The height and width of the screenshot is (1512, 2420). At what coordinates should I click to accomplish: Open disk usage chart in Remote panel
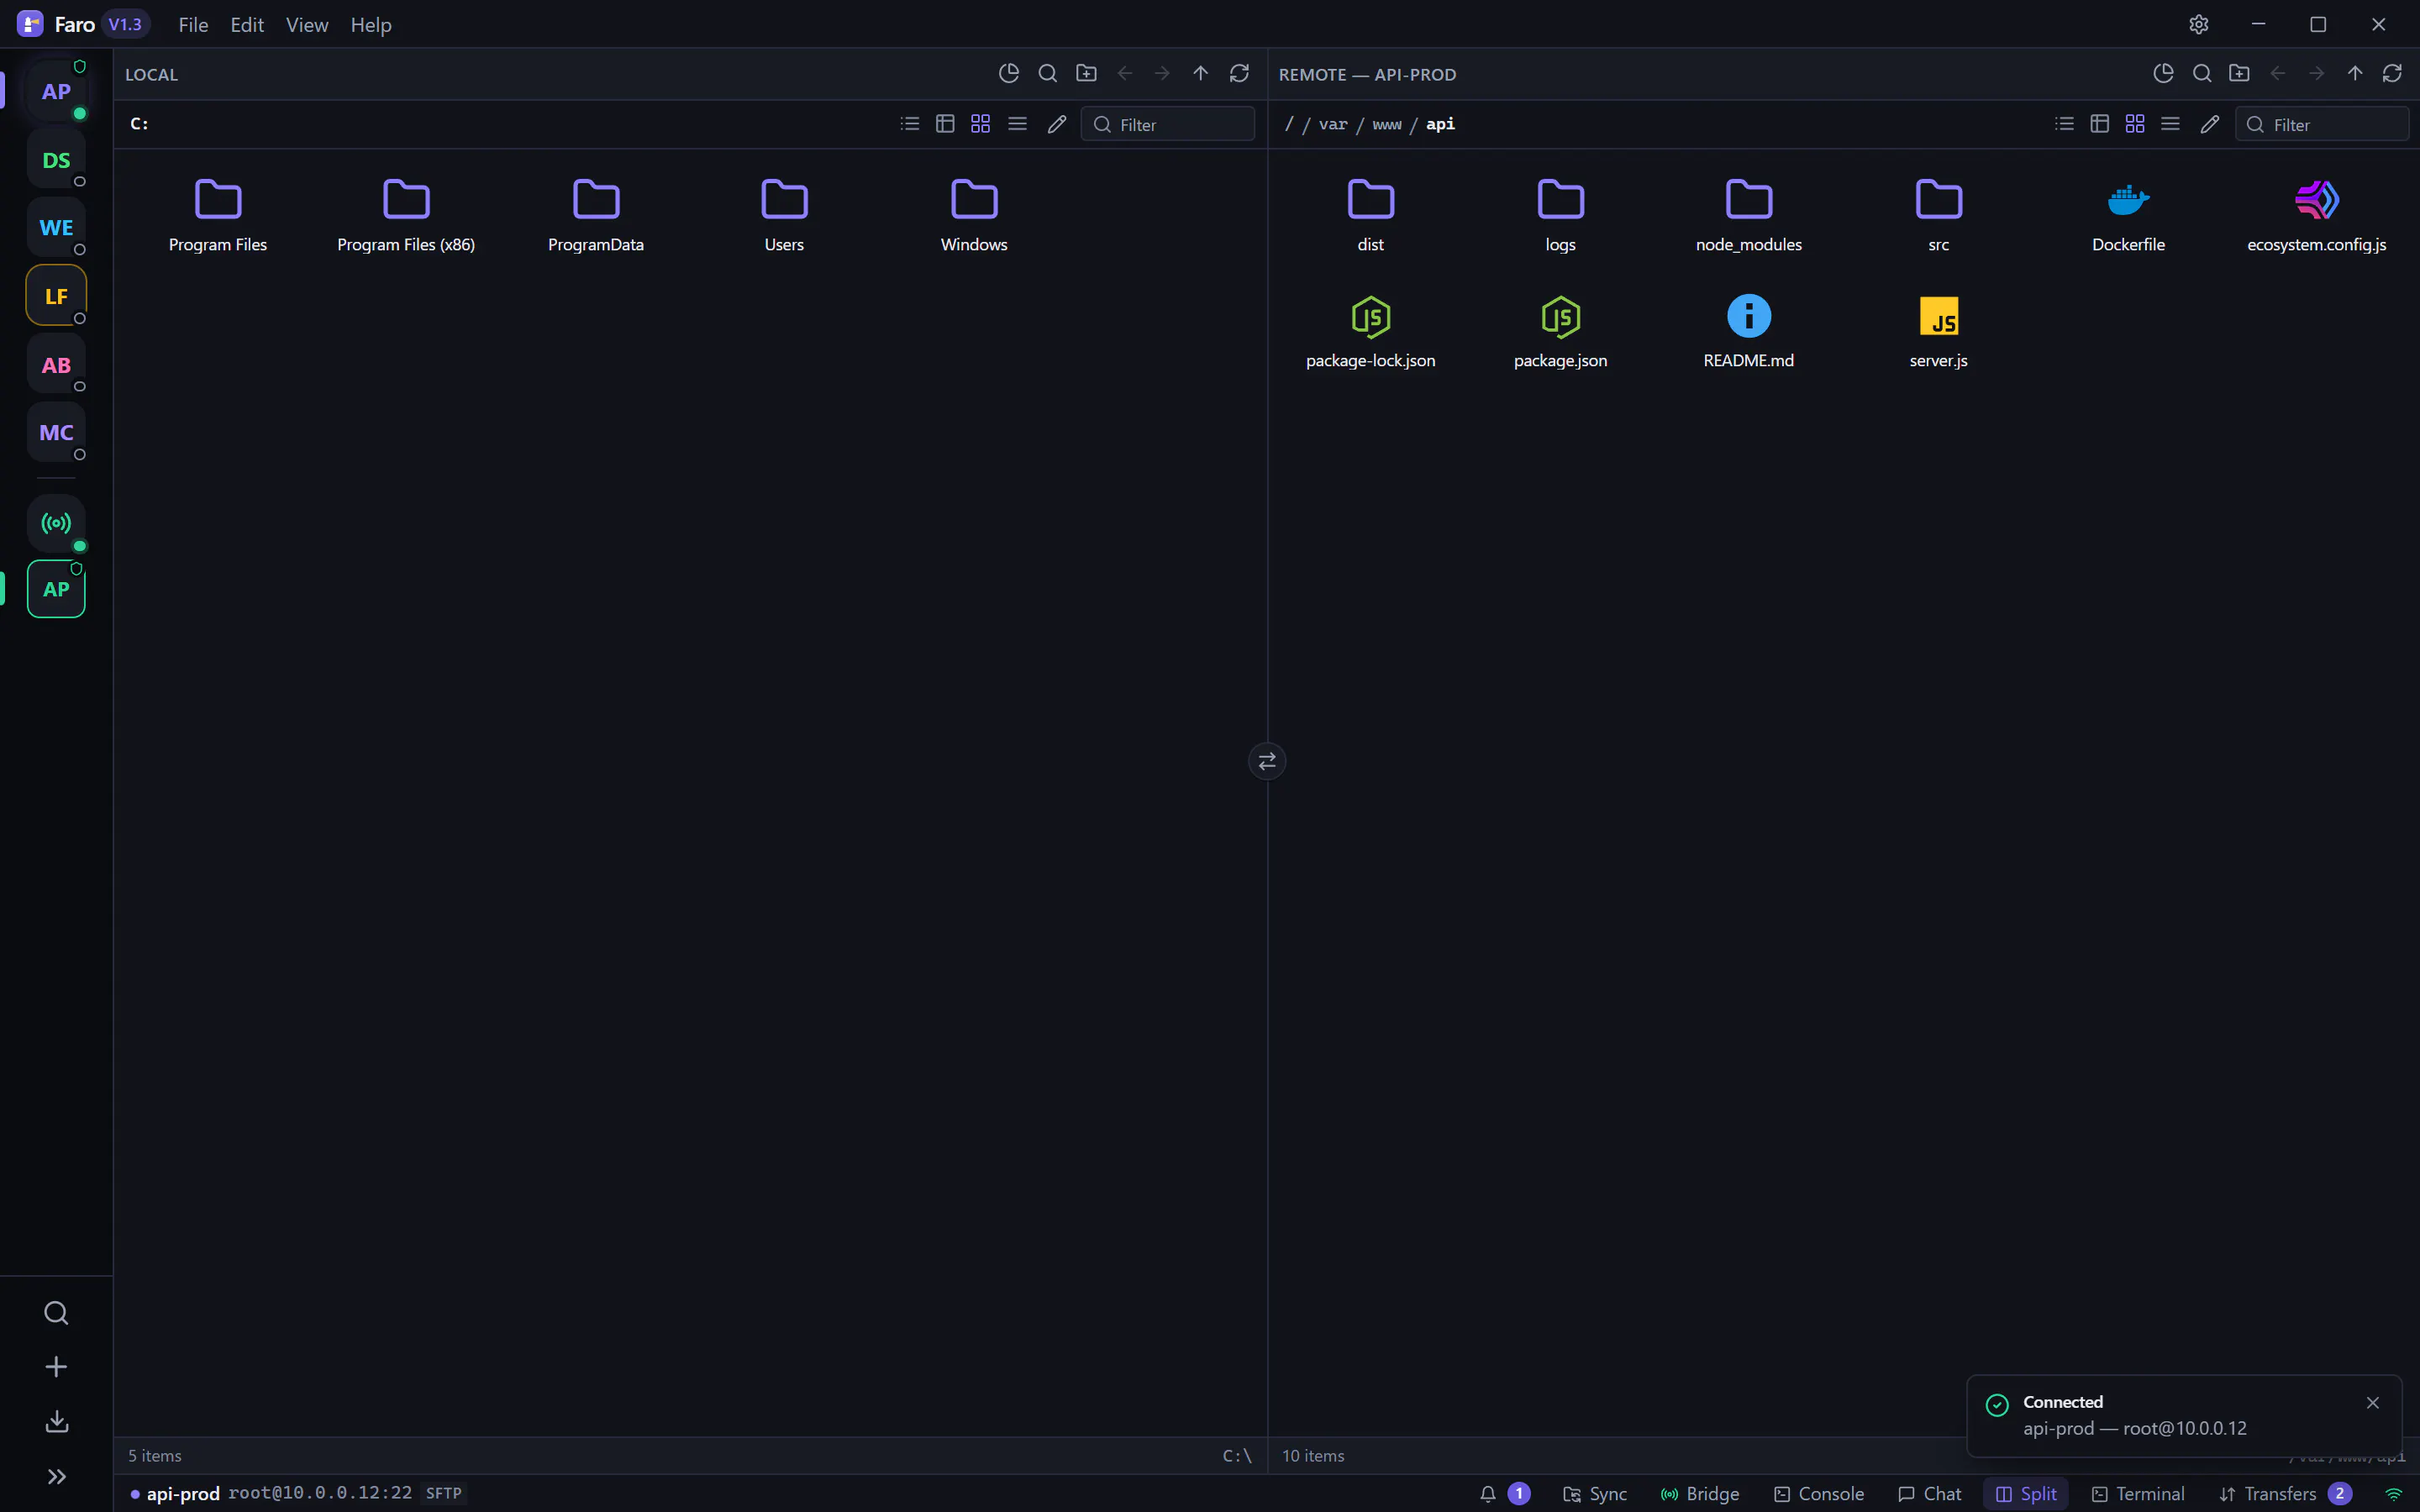pyautogui.click(x=2163, y=73)
